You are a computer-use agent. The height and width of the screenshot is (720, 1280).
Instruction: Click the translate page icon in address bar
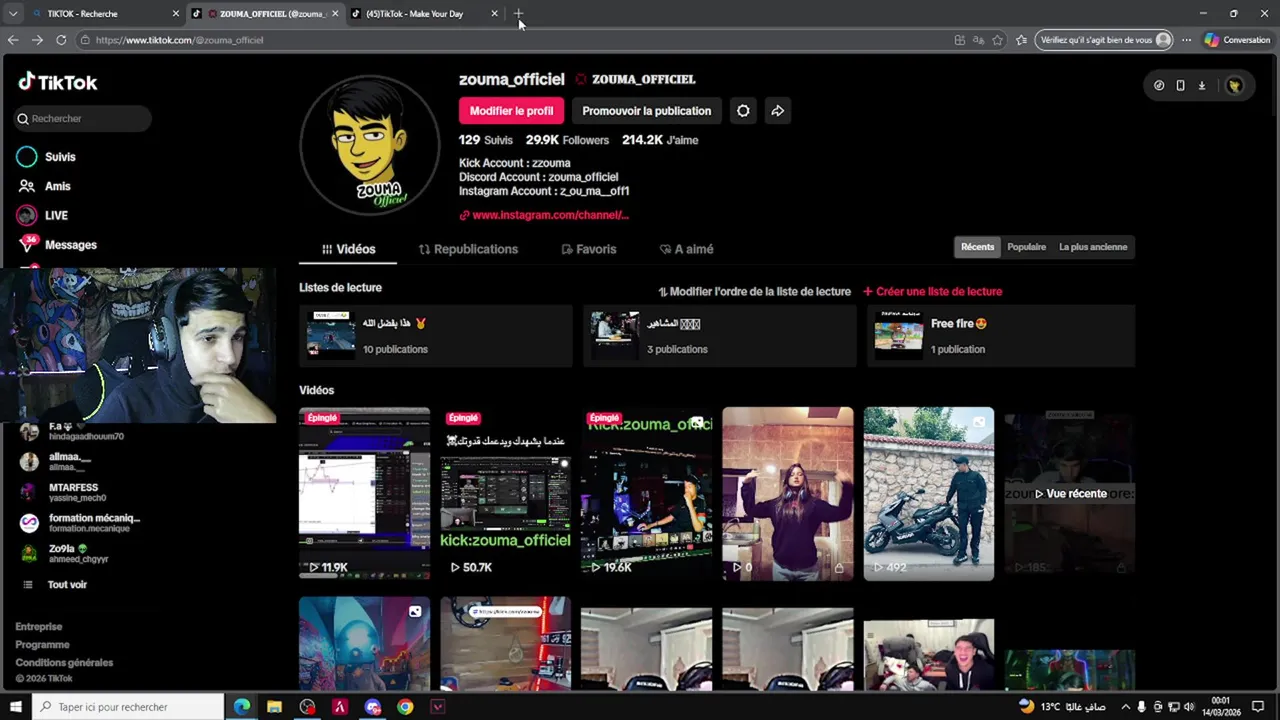tap(978, 40)
